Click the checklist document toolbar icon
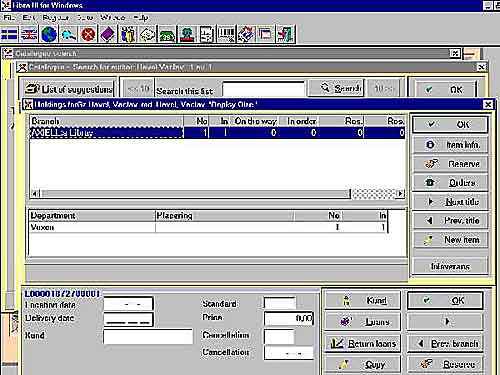This screenshot has height=375, width=500. coord(206,34)
